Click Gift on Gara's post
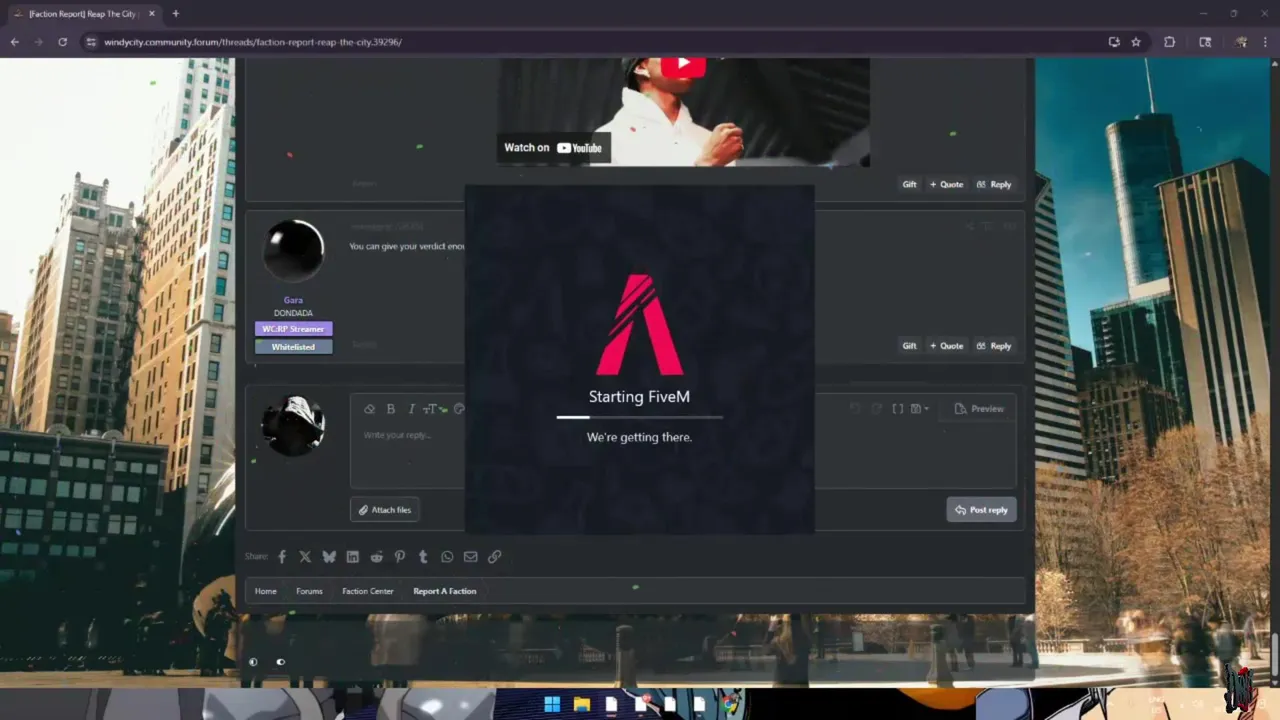 tap(909, 346)
